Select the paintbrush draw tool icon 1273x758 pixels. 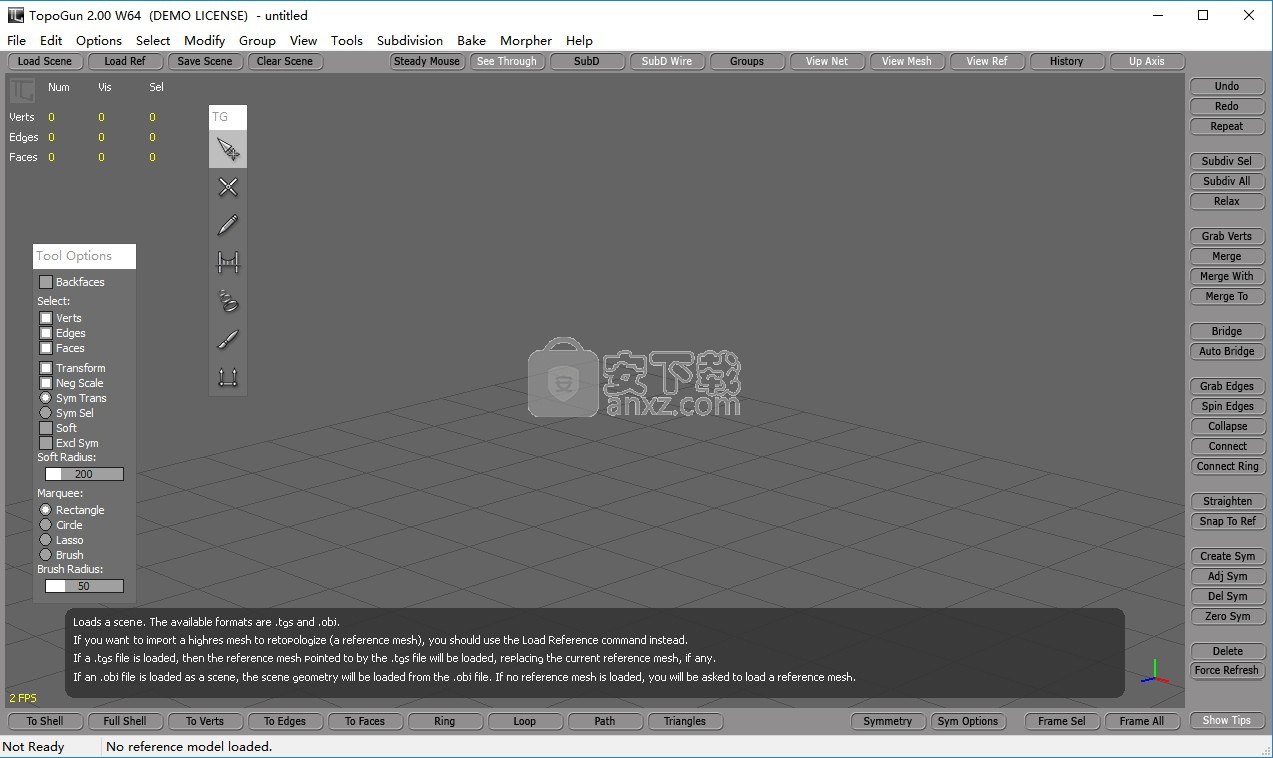(x=228, y=340)
